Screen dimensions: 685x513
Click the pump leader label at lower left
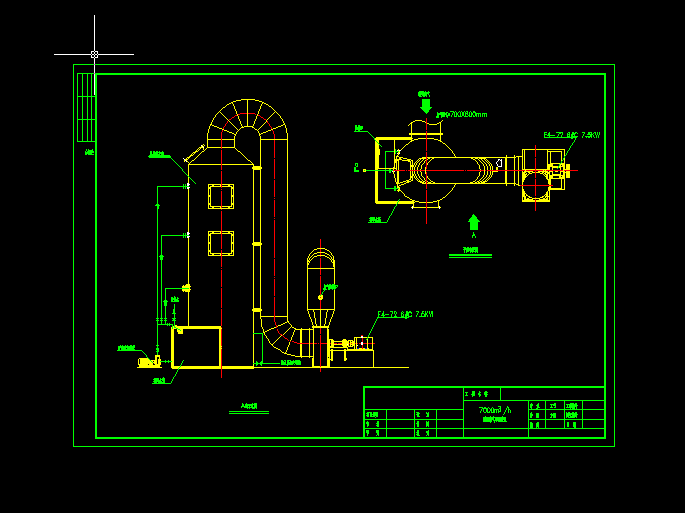coord(127,348)
